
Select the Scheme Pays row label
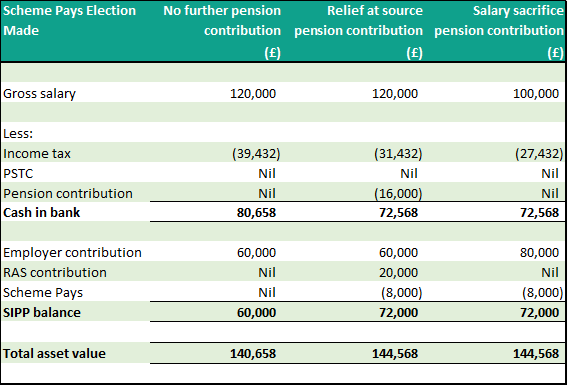click(x=43, y=293)
